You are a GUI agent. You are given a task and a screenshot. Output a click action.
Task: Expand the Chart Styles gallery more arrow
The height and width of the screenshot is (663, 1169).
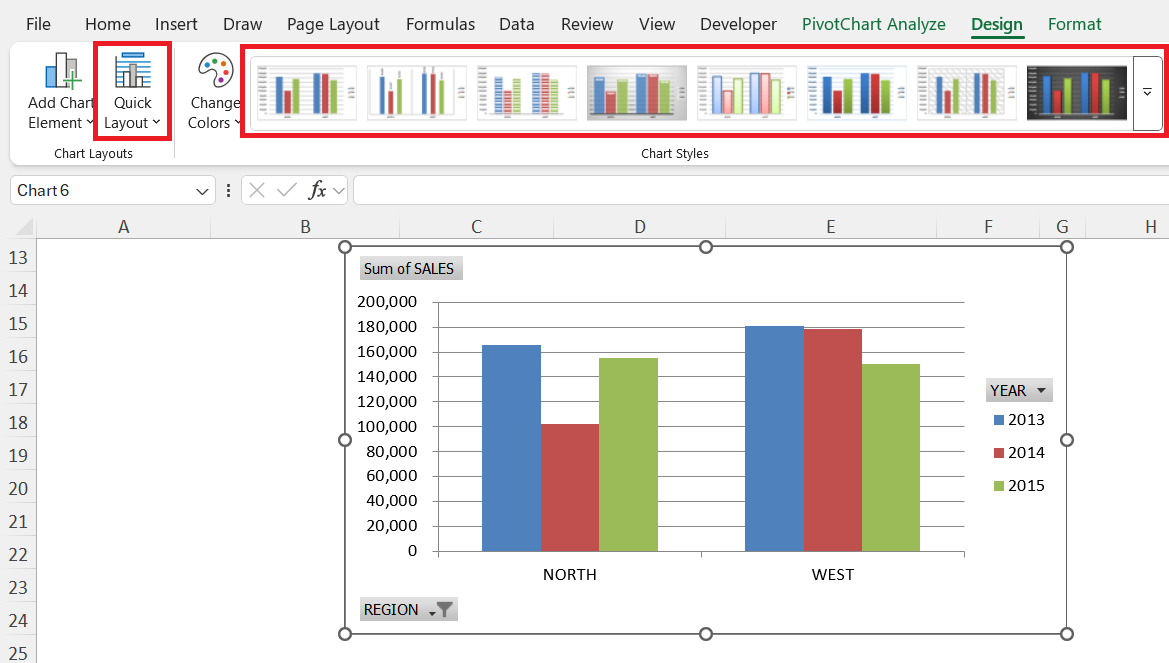(1147, 93)
